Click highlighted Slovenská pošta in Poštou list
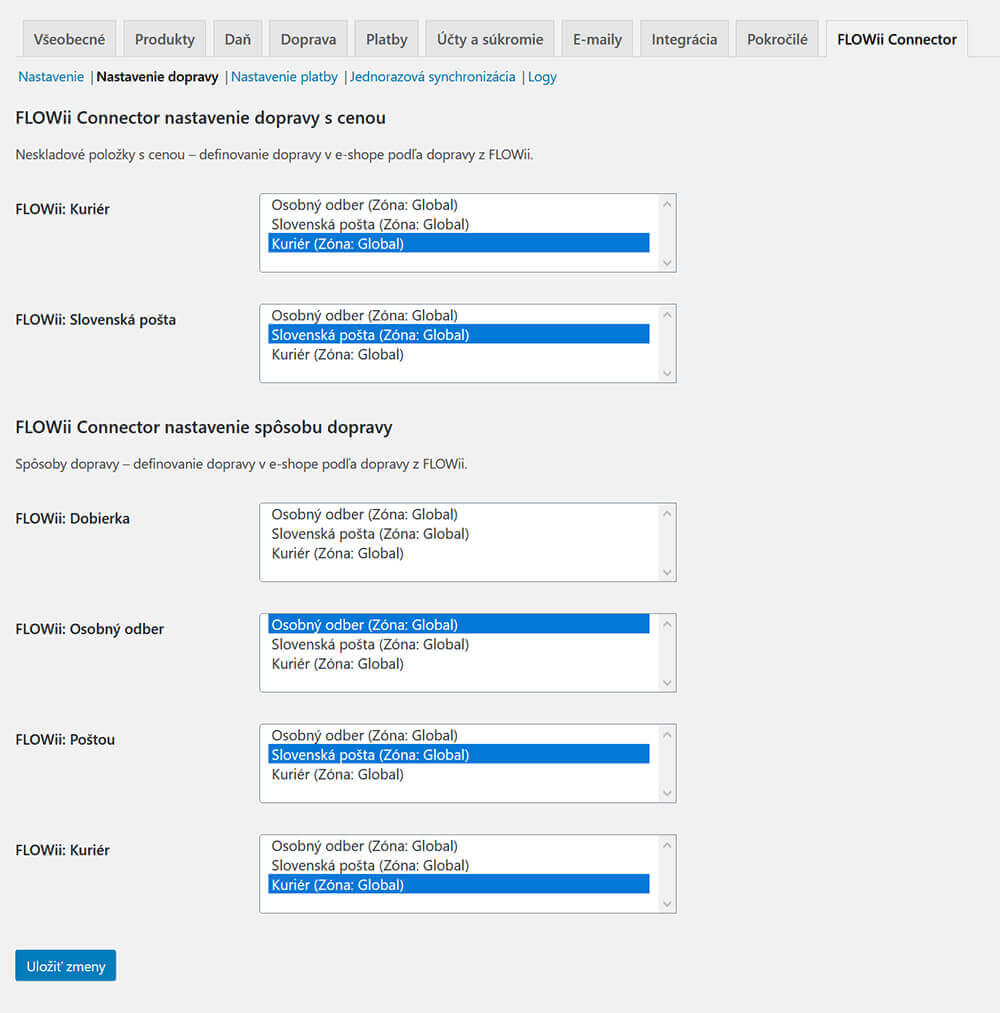The height and width of the screenshot is (1013, 1000). [459, 754]
